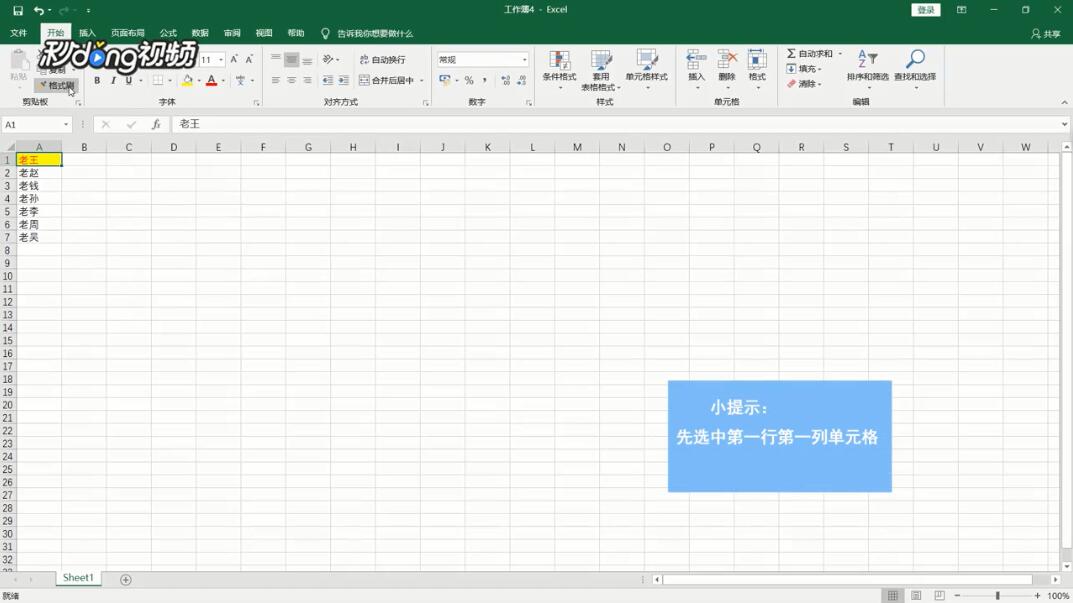
Task: Click the 共享 share button
Action: 1046,34
